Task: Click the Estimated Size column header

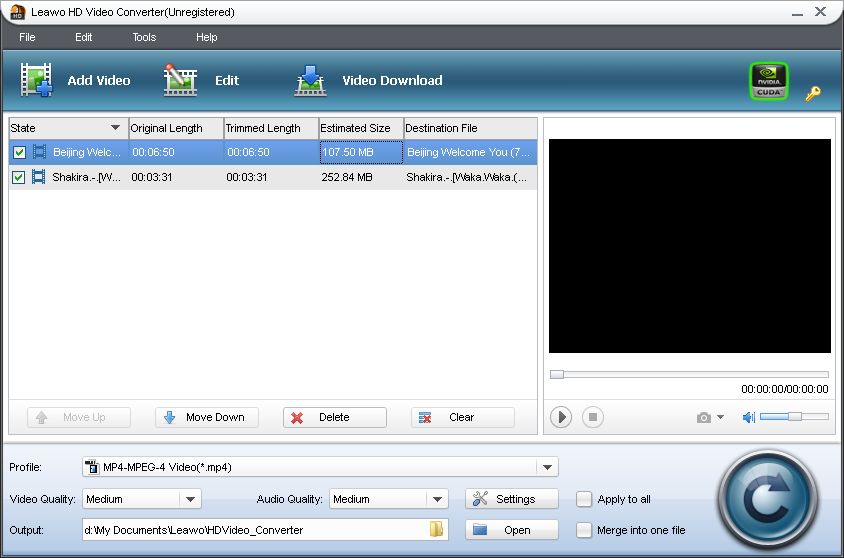Action: [x=361, y=128]
